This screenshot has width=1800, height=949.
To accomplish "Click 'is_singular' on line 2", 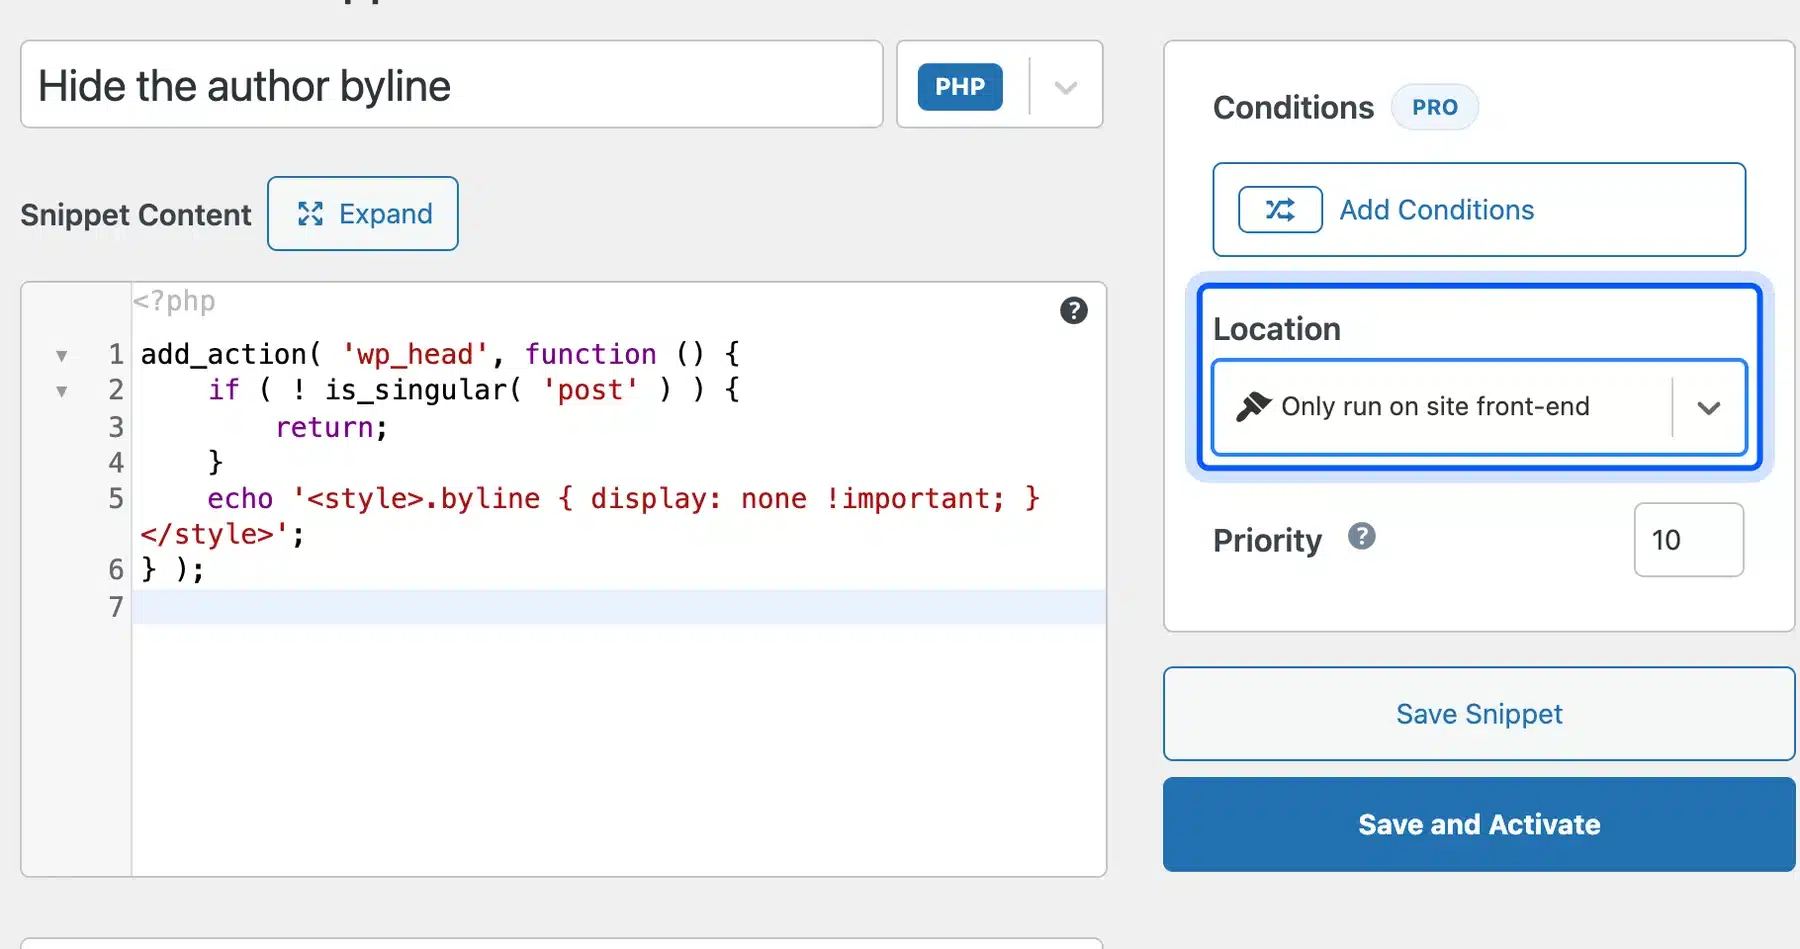I will [x=416, y=390].
